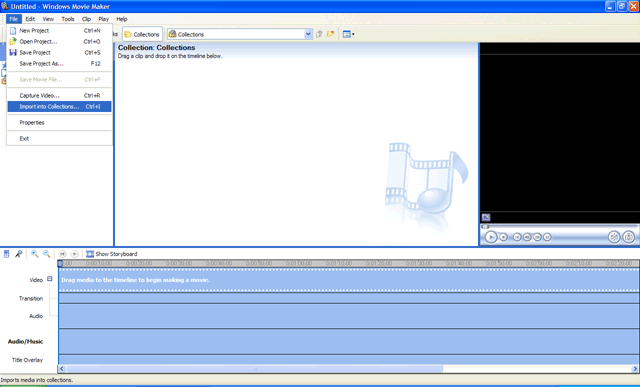Image resolution: width=640 pixels, height=387 pixels.
Task: Click the Video track area
Action: (x=349, y=280)
